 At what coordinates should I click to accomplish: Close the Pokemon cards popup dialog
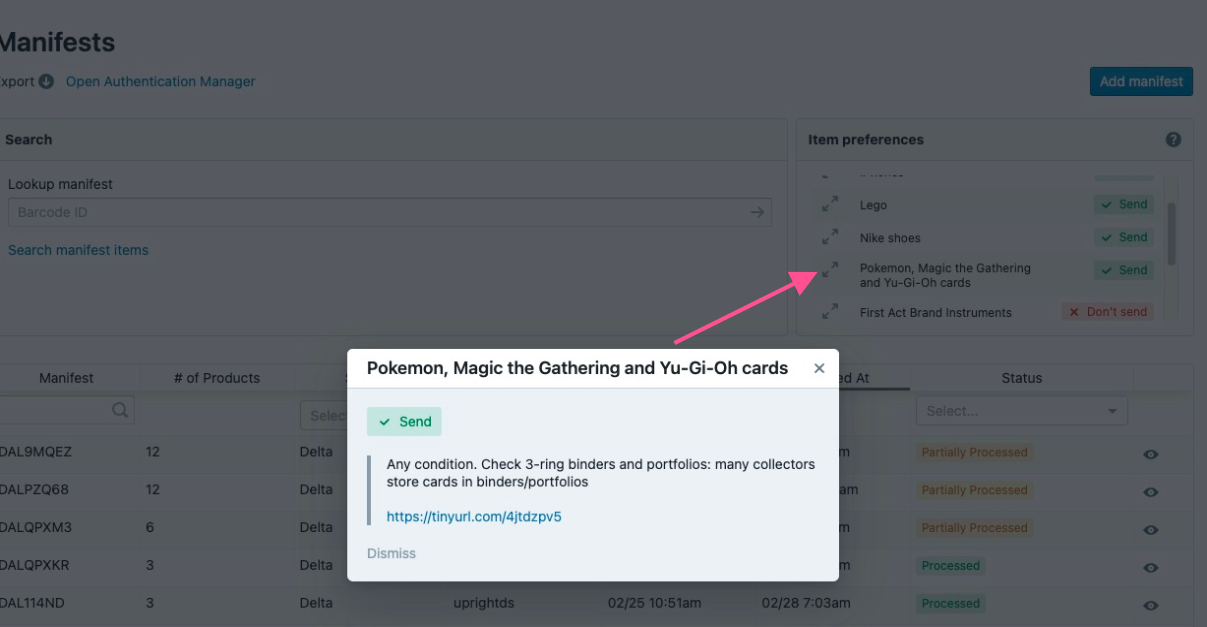click(819, 368)
